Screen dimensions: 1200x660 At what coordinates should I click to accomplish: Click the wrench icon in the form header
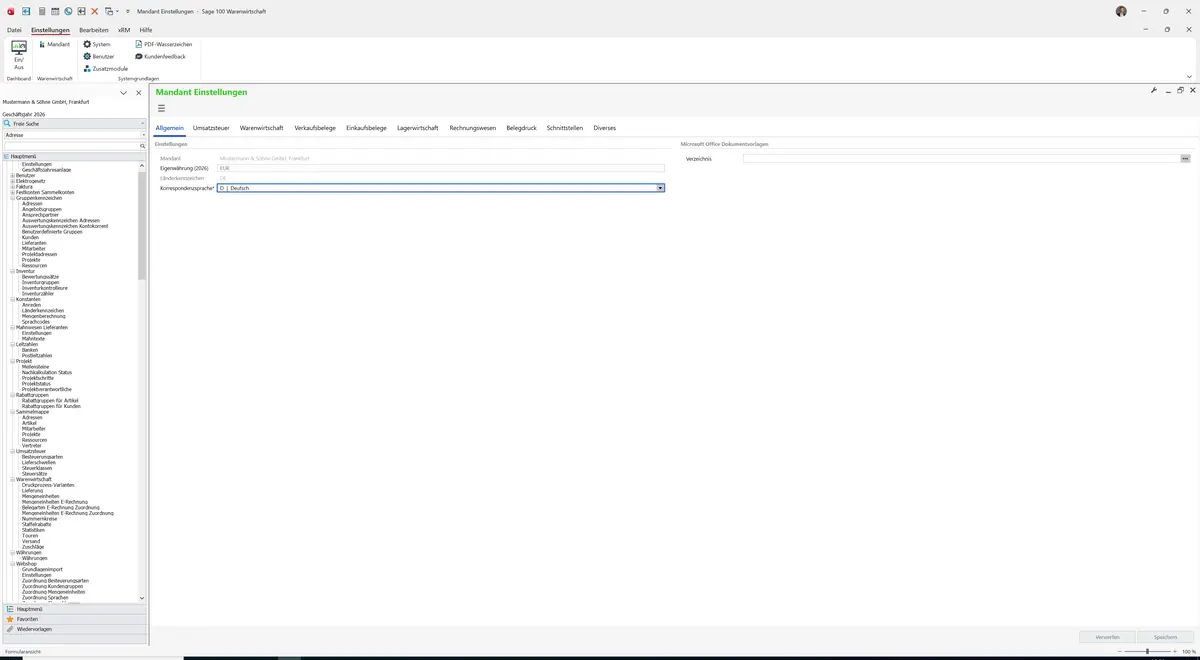pos(1154,90)
